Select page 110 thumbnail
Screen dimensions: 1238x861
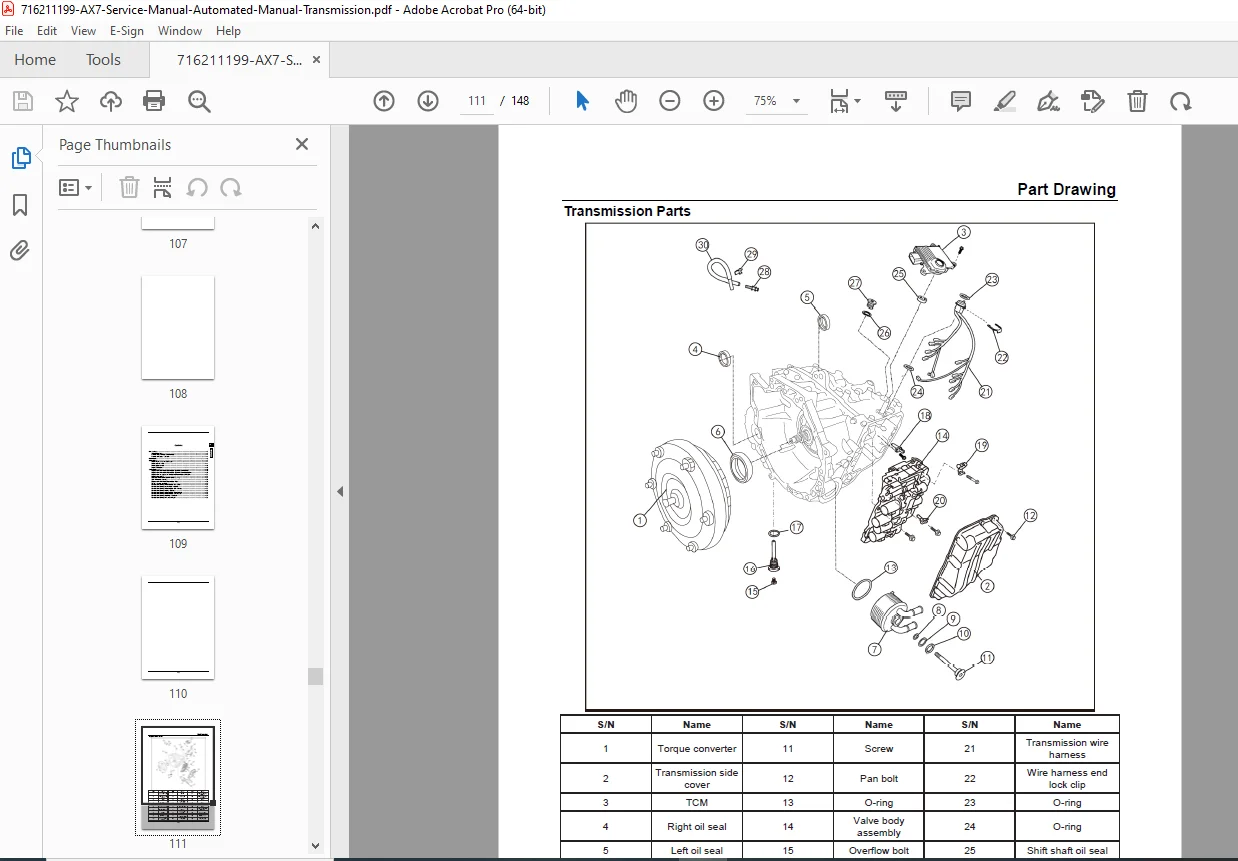tap(178, 628)
